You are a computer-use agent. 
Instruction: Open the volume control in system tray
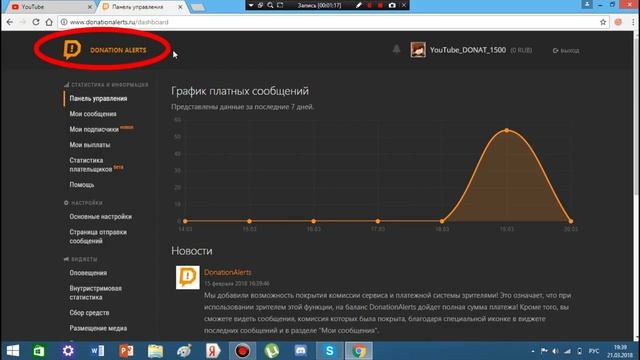pos(556,351)
